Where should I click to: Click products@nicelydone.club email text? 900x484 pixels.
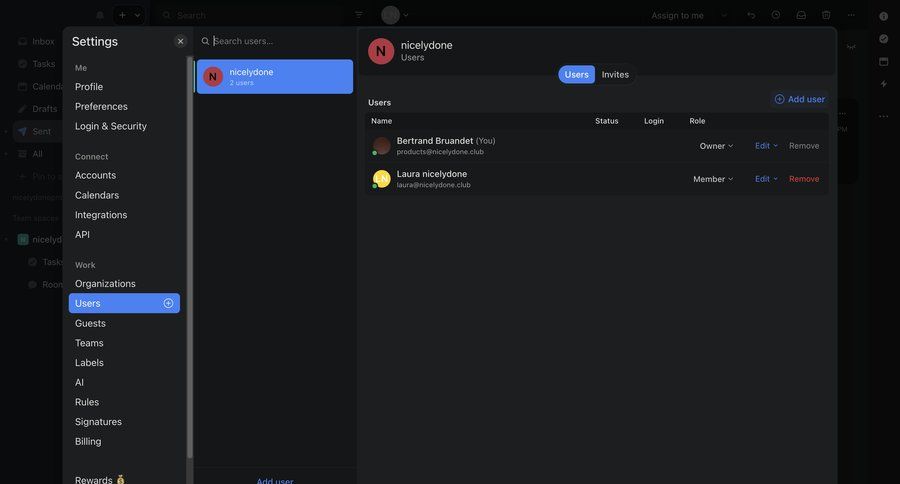tap(440, 152)
